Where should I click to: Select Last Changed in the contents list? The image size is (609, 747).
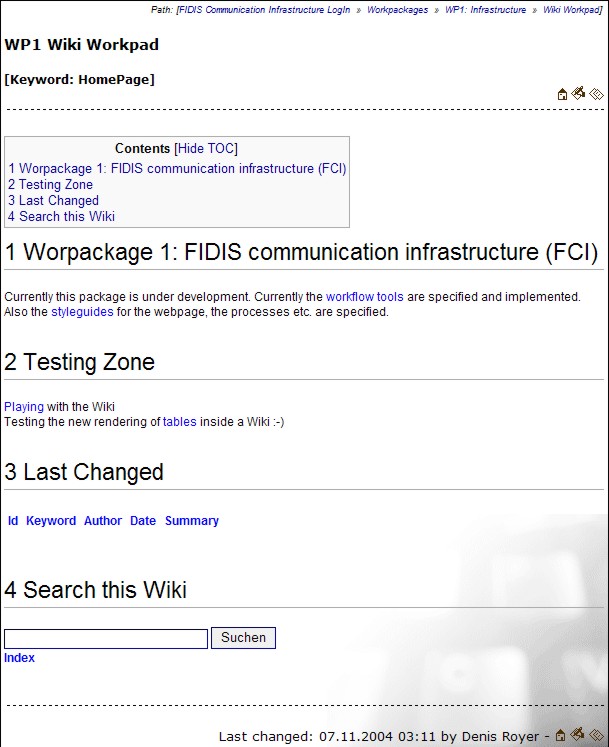click(x=53, y=201)
